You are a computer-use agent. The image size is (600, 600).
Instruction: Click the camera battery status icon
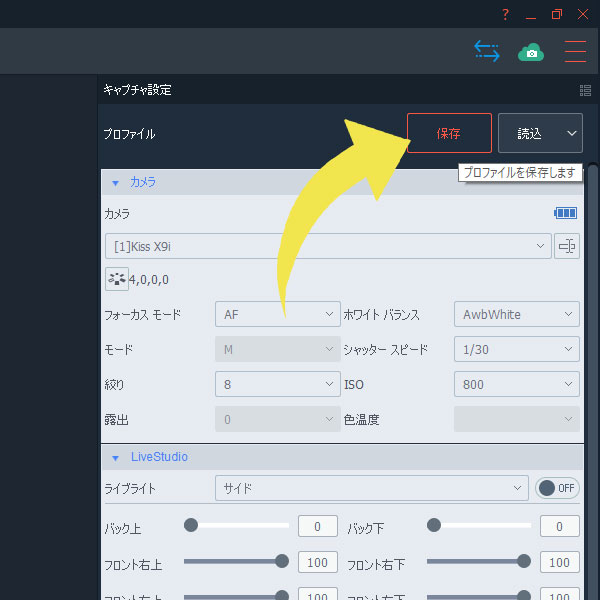coord(566,213)
